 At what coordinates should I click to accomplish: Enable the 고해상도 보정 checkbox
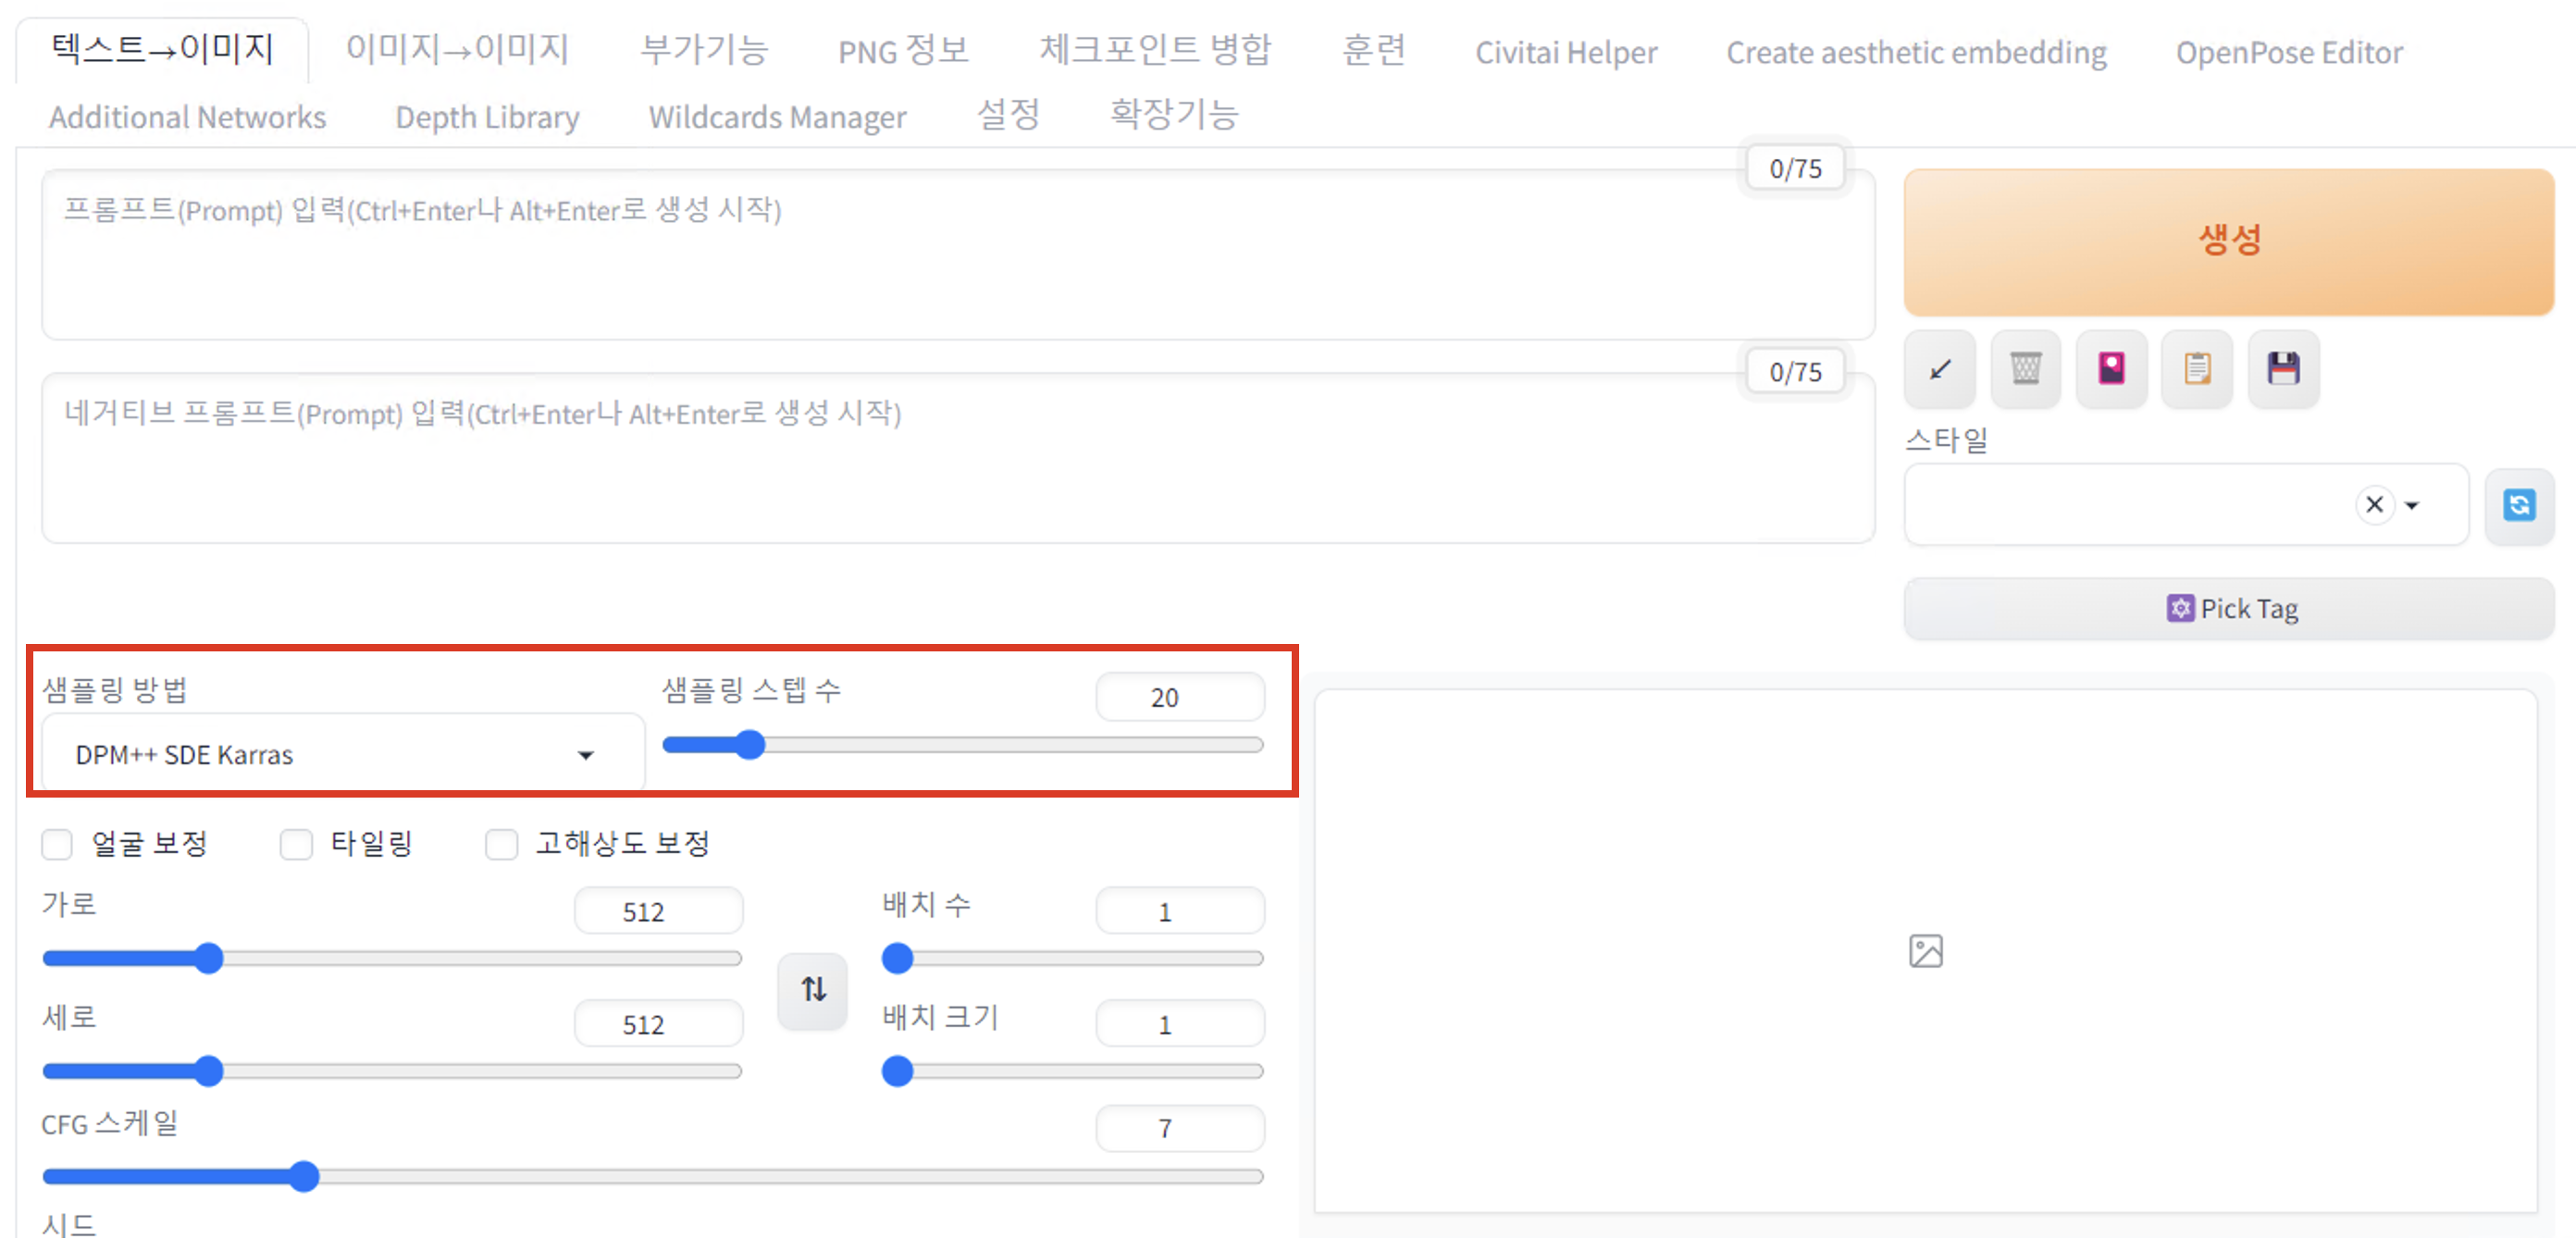pyautogui.click(x=501, y=844)
